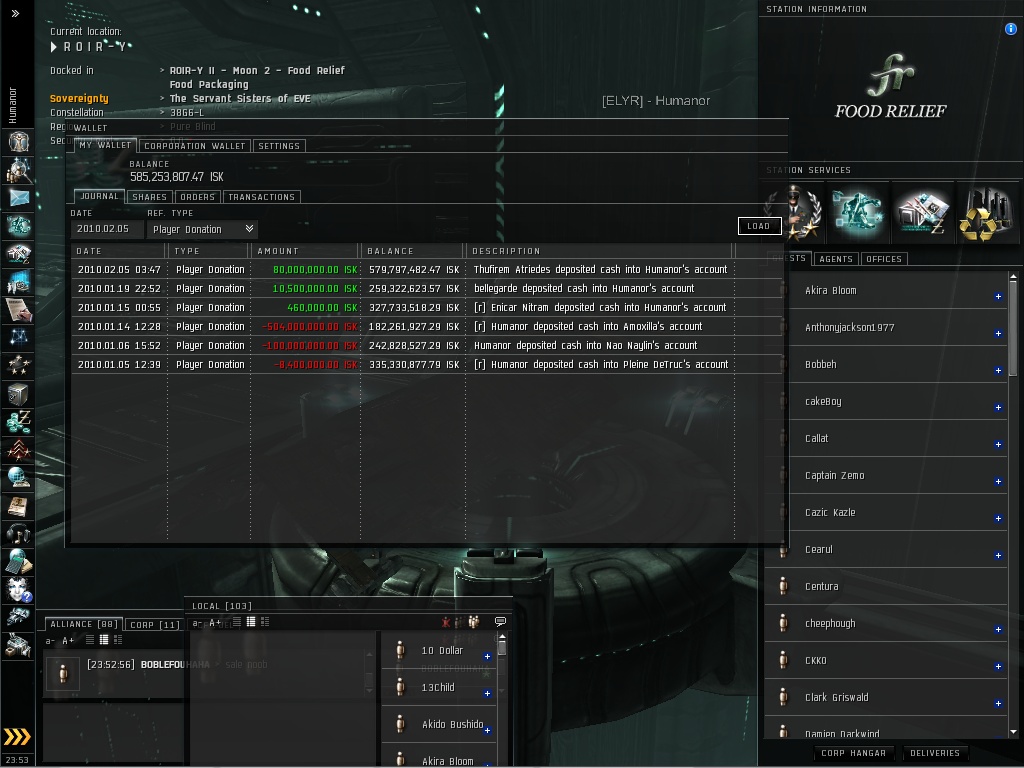Expand the sidebar with double chevron
Viewport: 1024px width, 768px height.
pyautogui.click(x=16, y=13)
